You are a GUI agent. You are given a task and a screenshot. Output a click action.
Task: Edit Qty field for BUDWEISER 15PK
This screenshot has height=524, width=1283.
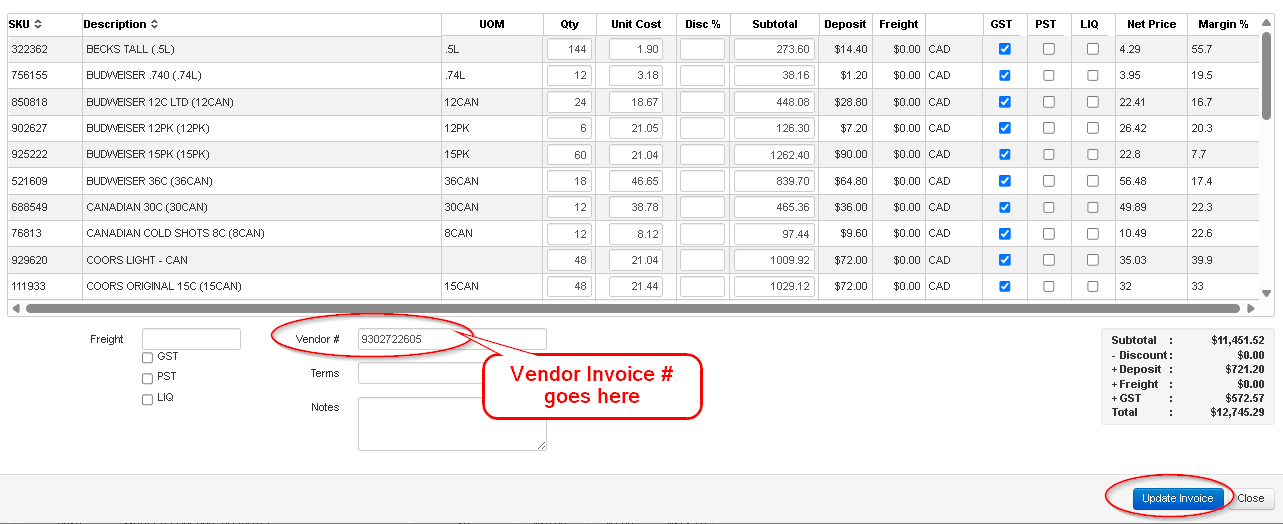tap(570, 154)
